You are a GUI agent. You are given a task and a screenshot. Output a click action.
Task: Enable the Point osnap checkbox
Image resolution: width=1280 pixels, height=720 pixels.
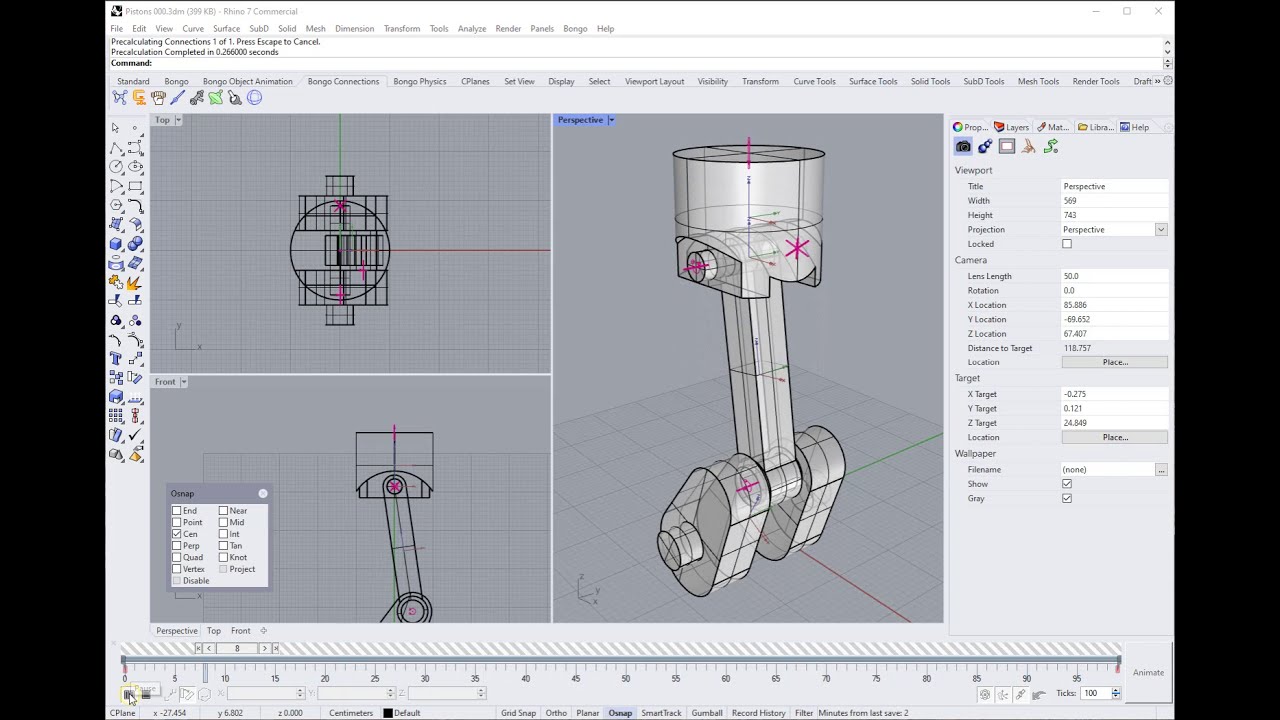click(177, 522)
